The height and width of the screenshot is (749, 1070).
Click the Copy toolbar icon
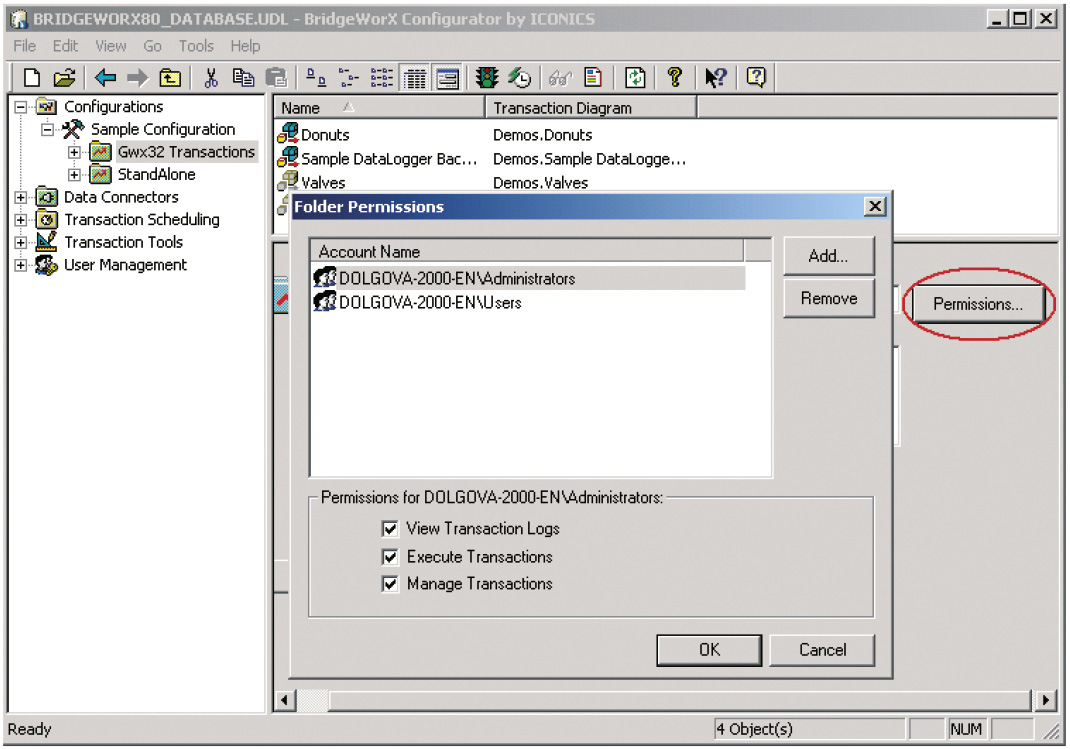[244, 78]
